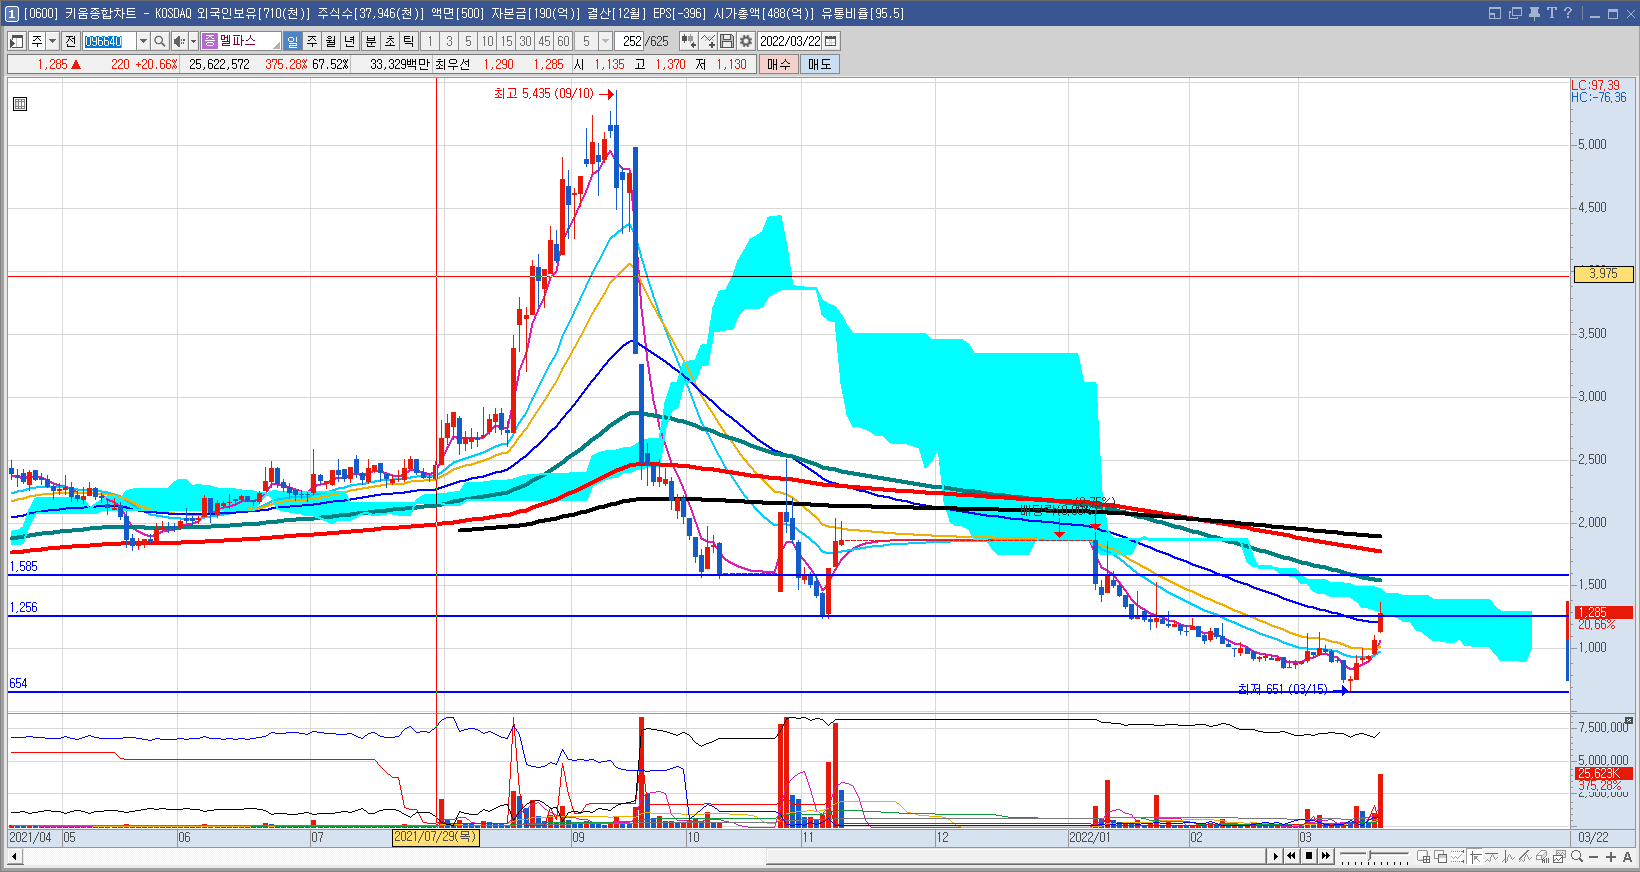1640x872 pixels.
Task: Click the speaker sound icon in toolbar
Action: (x=179, y=41)
